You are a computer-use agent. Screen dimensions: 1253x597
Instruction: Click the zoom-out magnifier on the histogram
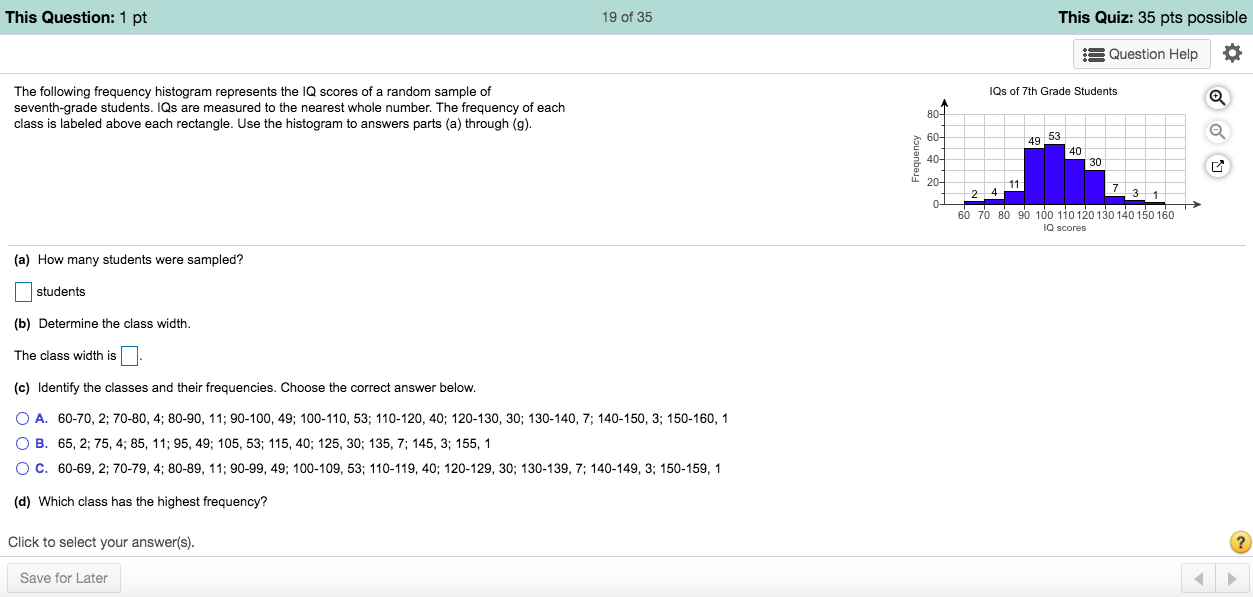1216,131
